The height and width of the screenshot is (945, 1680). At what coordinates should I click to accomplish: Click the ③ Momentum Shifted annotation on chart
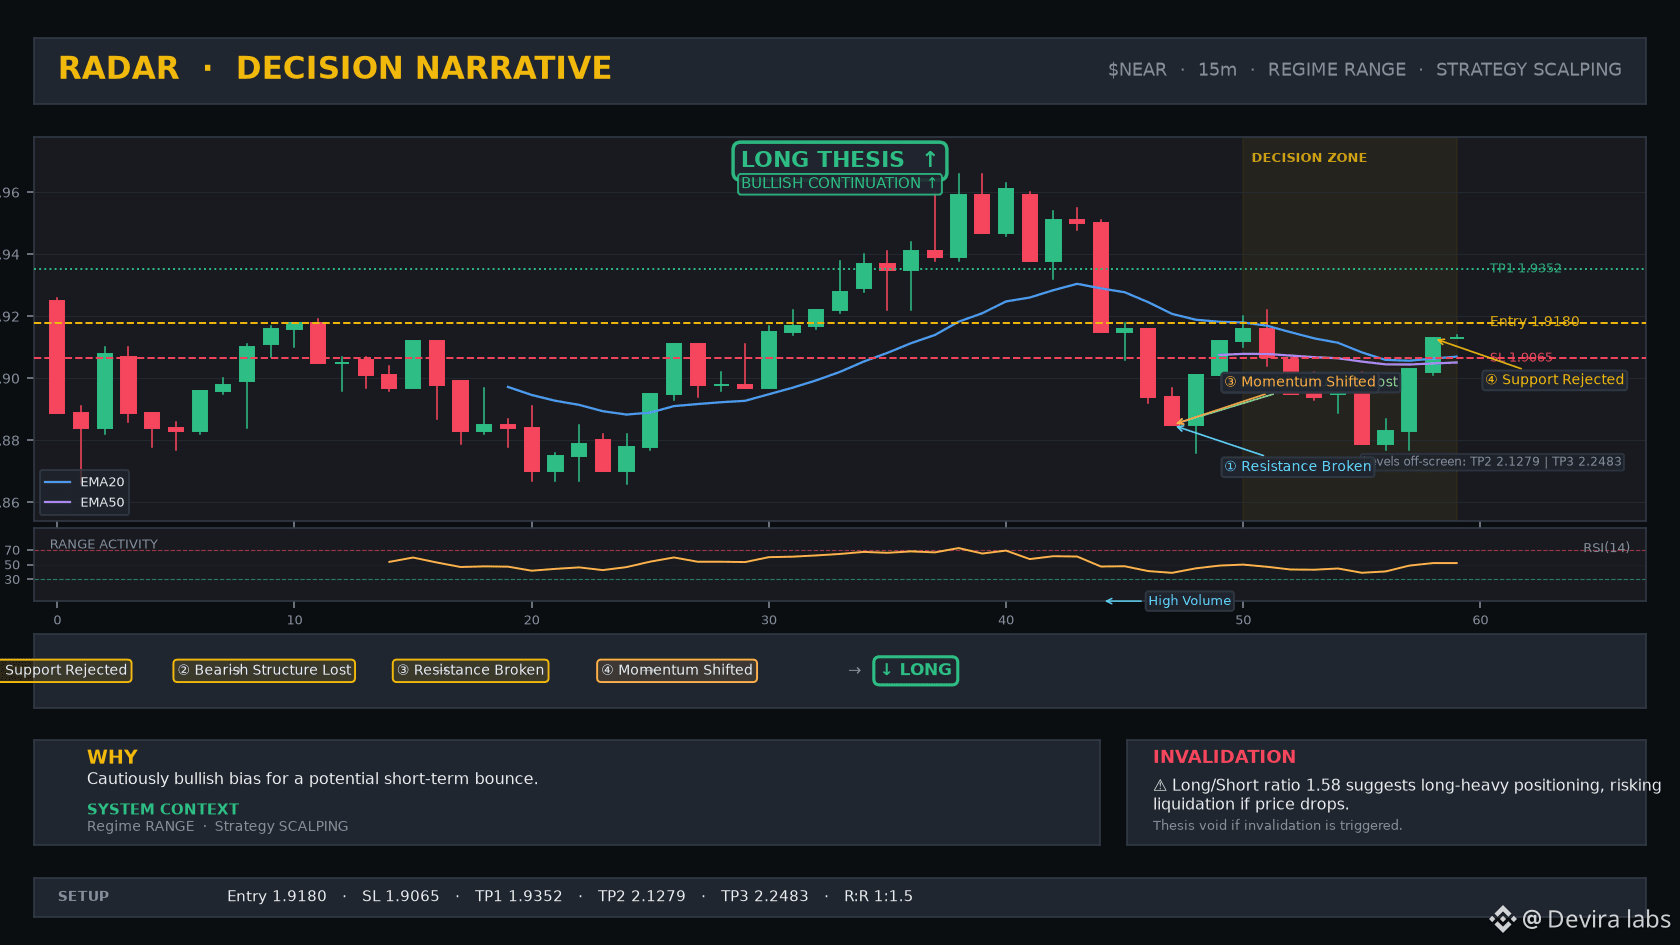(x=1300, y=382)
